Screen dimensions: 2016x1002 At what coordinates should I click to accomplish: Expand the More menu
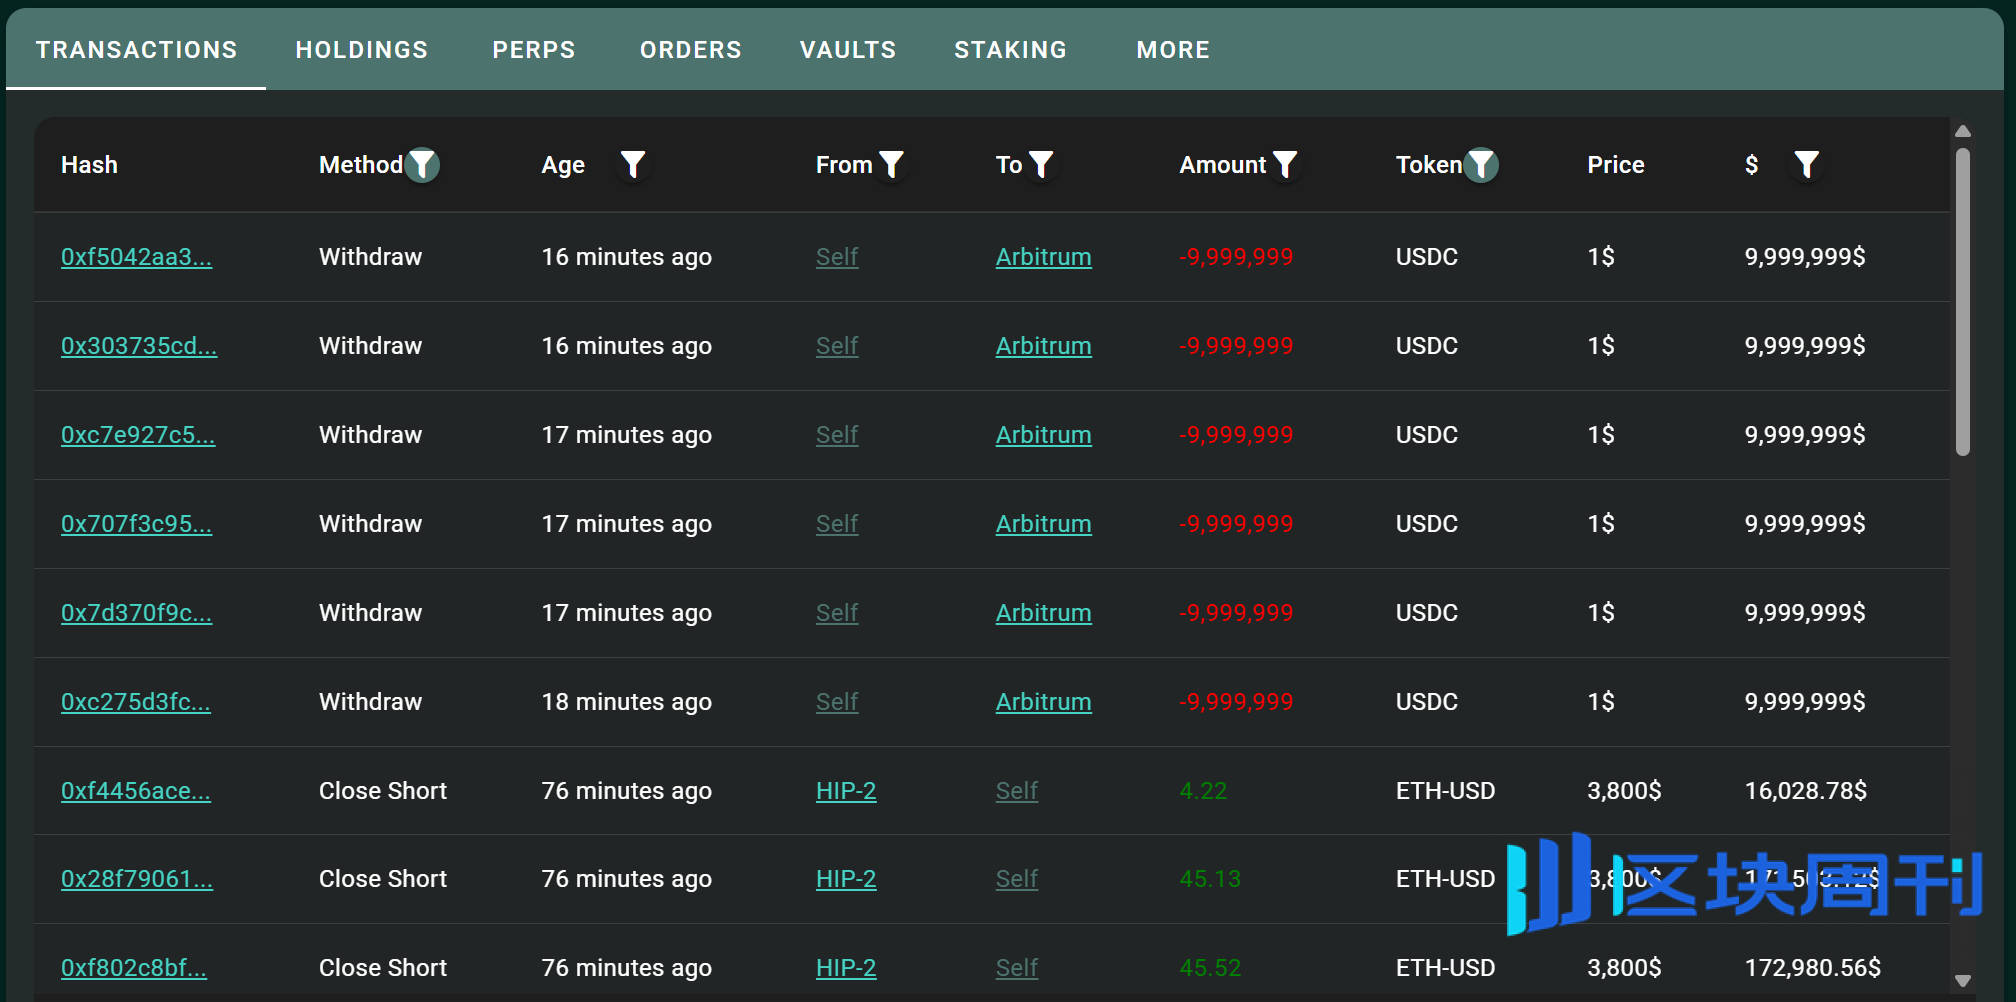pos(1173,50)
